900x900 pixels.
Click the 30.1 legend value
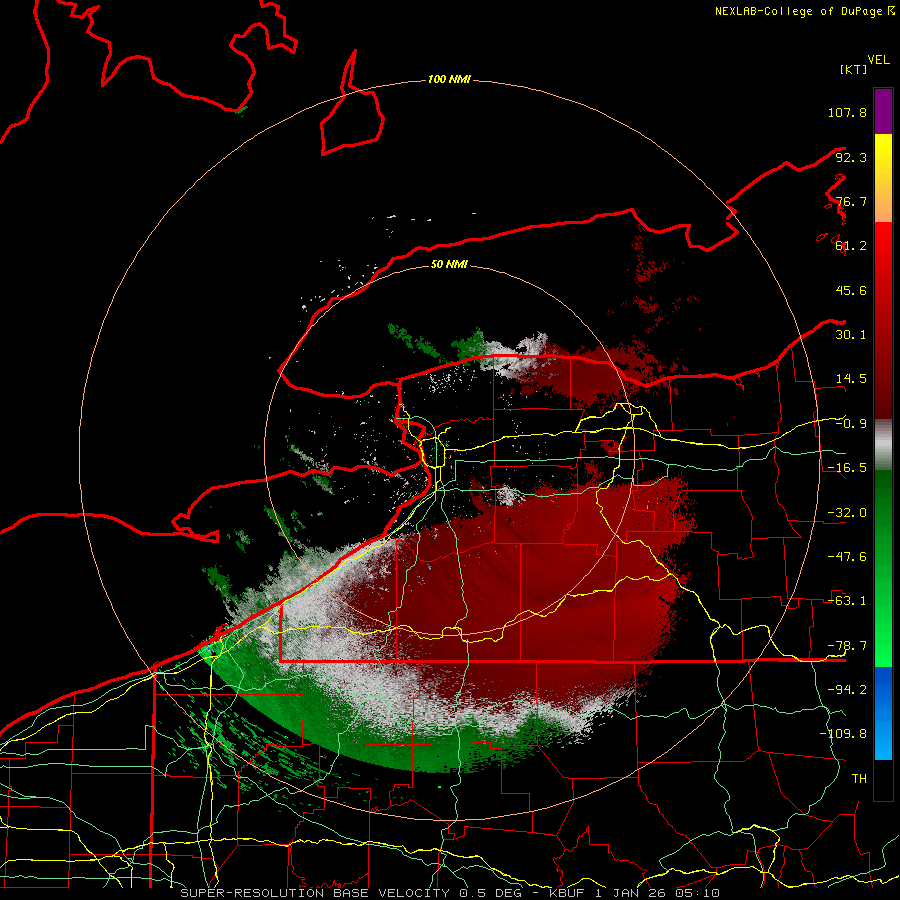point(851,335)
